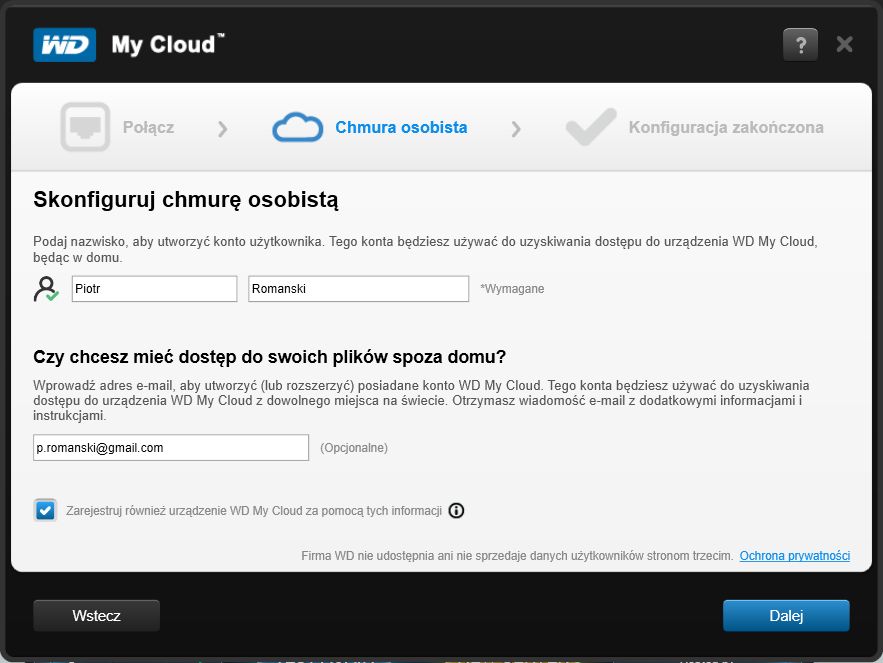The width and height of the screenshot is (883, 663).
Task: Click the arrow after Chmura osobista step
Action: point(516,129)
